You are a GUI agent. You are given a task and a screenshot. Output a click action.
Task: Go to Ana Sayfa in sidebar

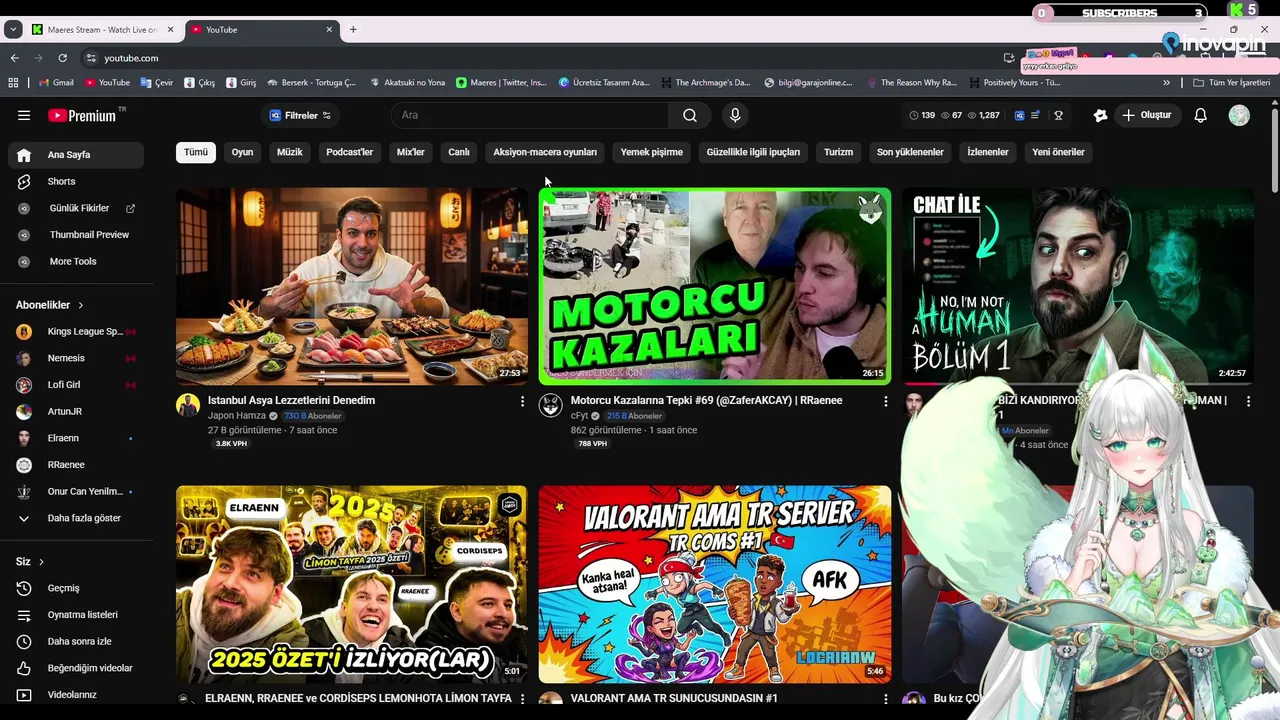pyautogui.click(x=76, y=155)
